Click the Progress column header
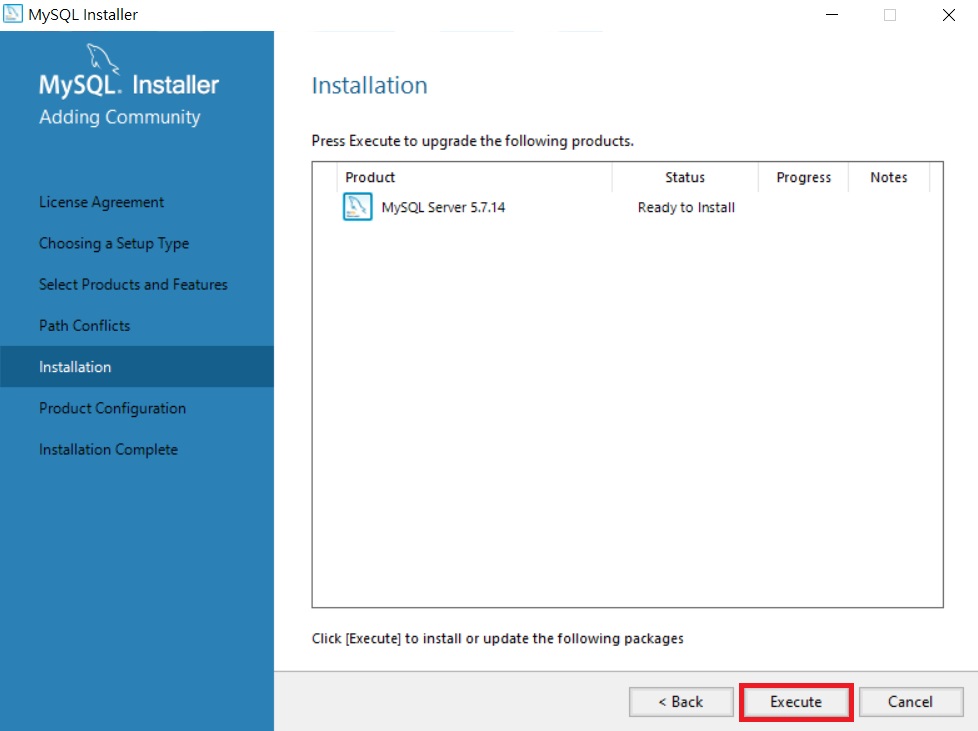 tap(803, 177)
